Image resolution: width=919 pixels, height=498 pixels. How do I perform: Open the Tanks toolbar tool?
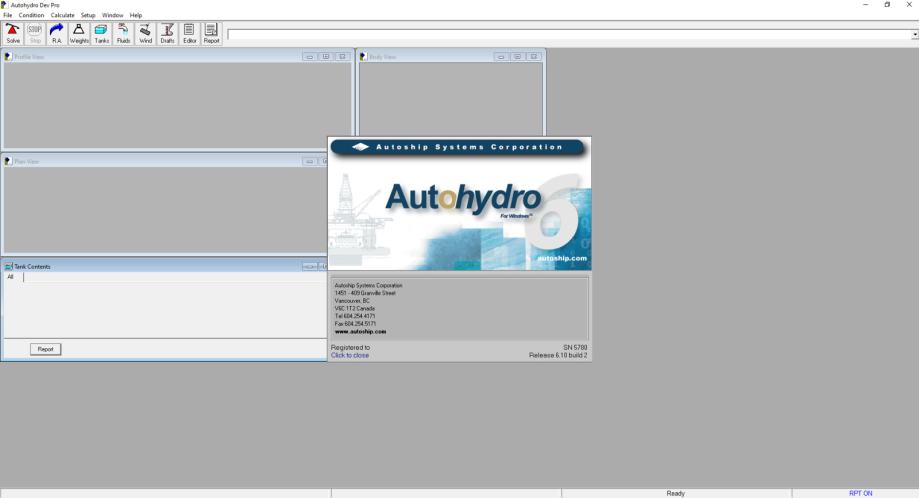pyautogui.click(x=101, y=33)
